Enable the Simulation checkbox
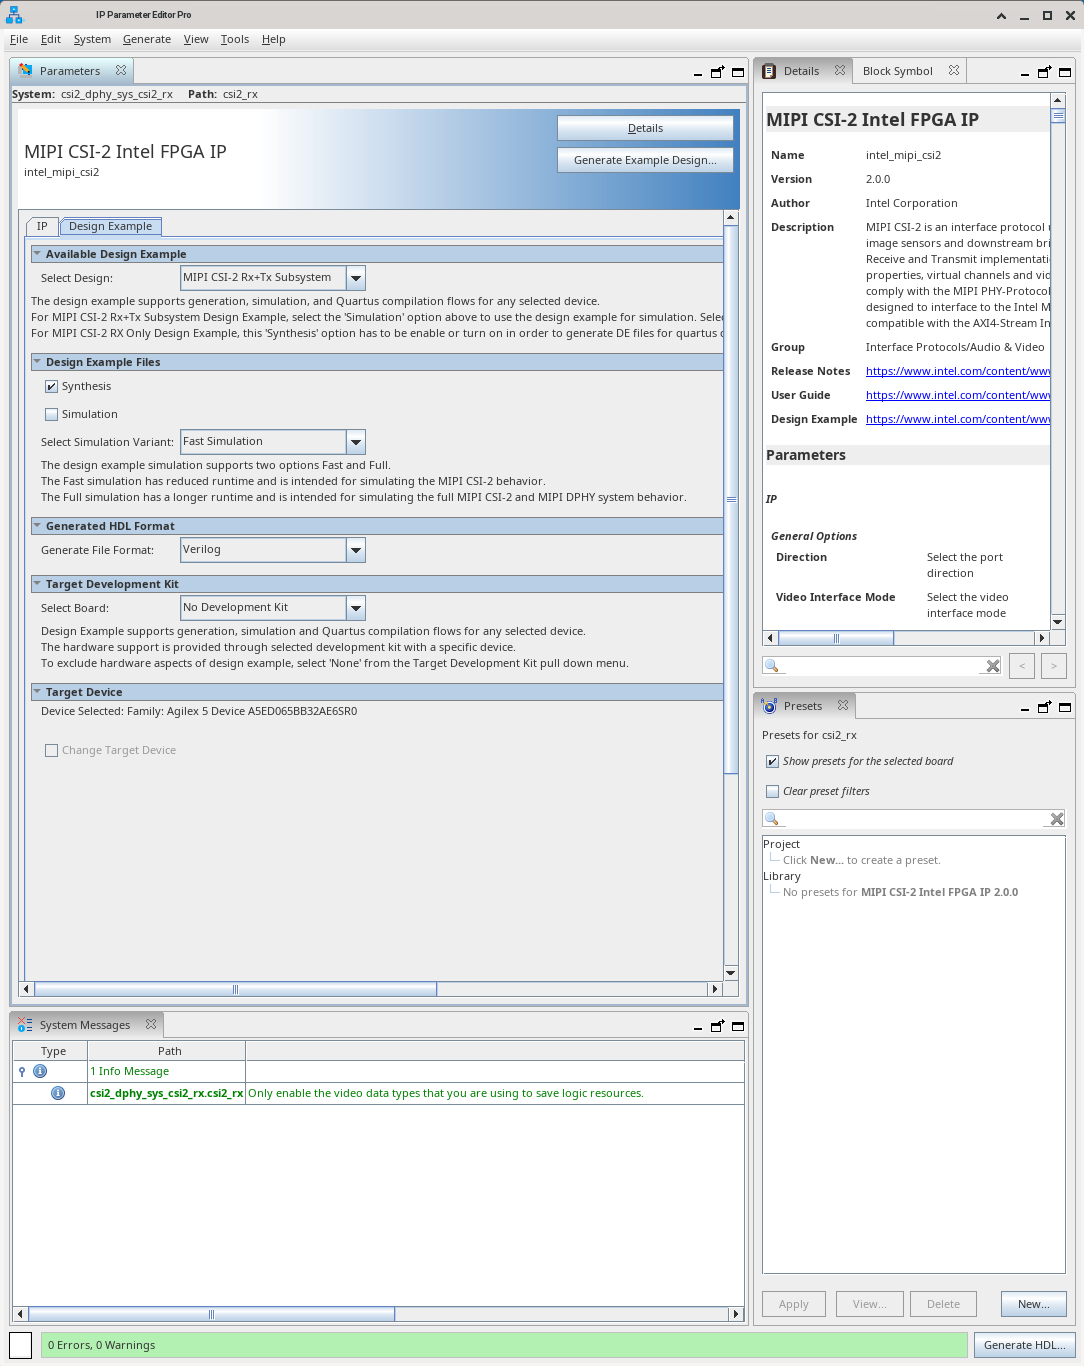Viewport: 1084px width, 1366px height. click(x=51, y=414)
